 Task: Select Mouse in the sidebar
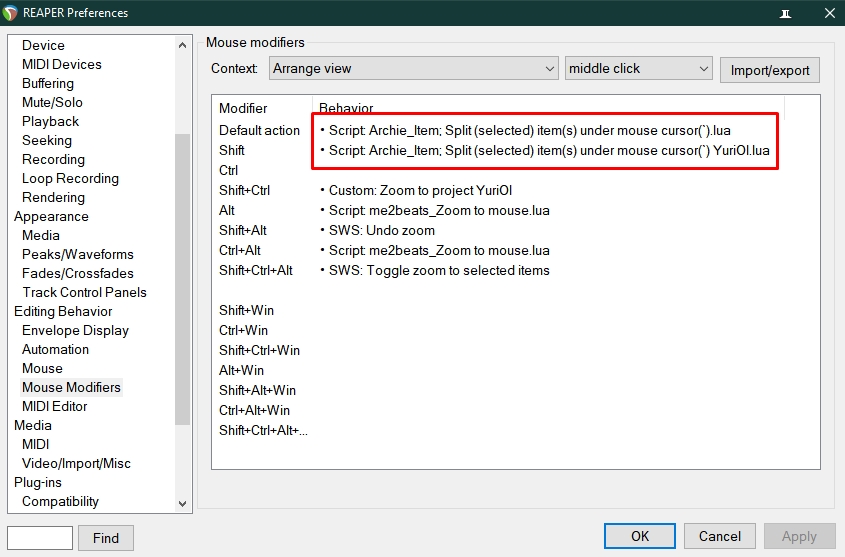42,368
